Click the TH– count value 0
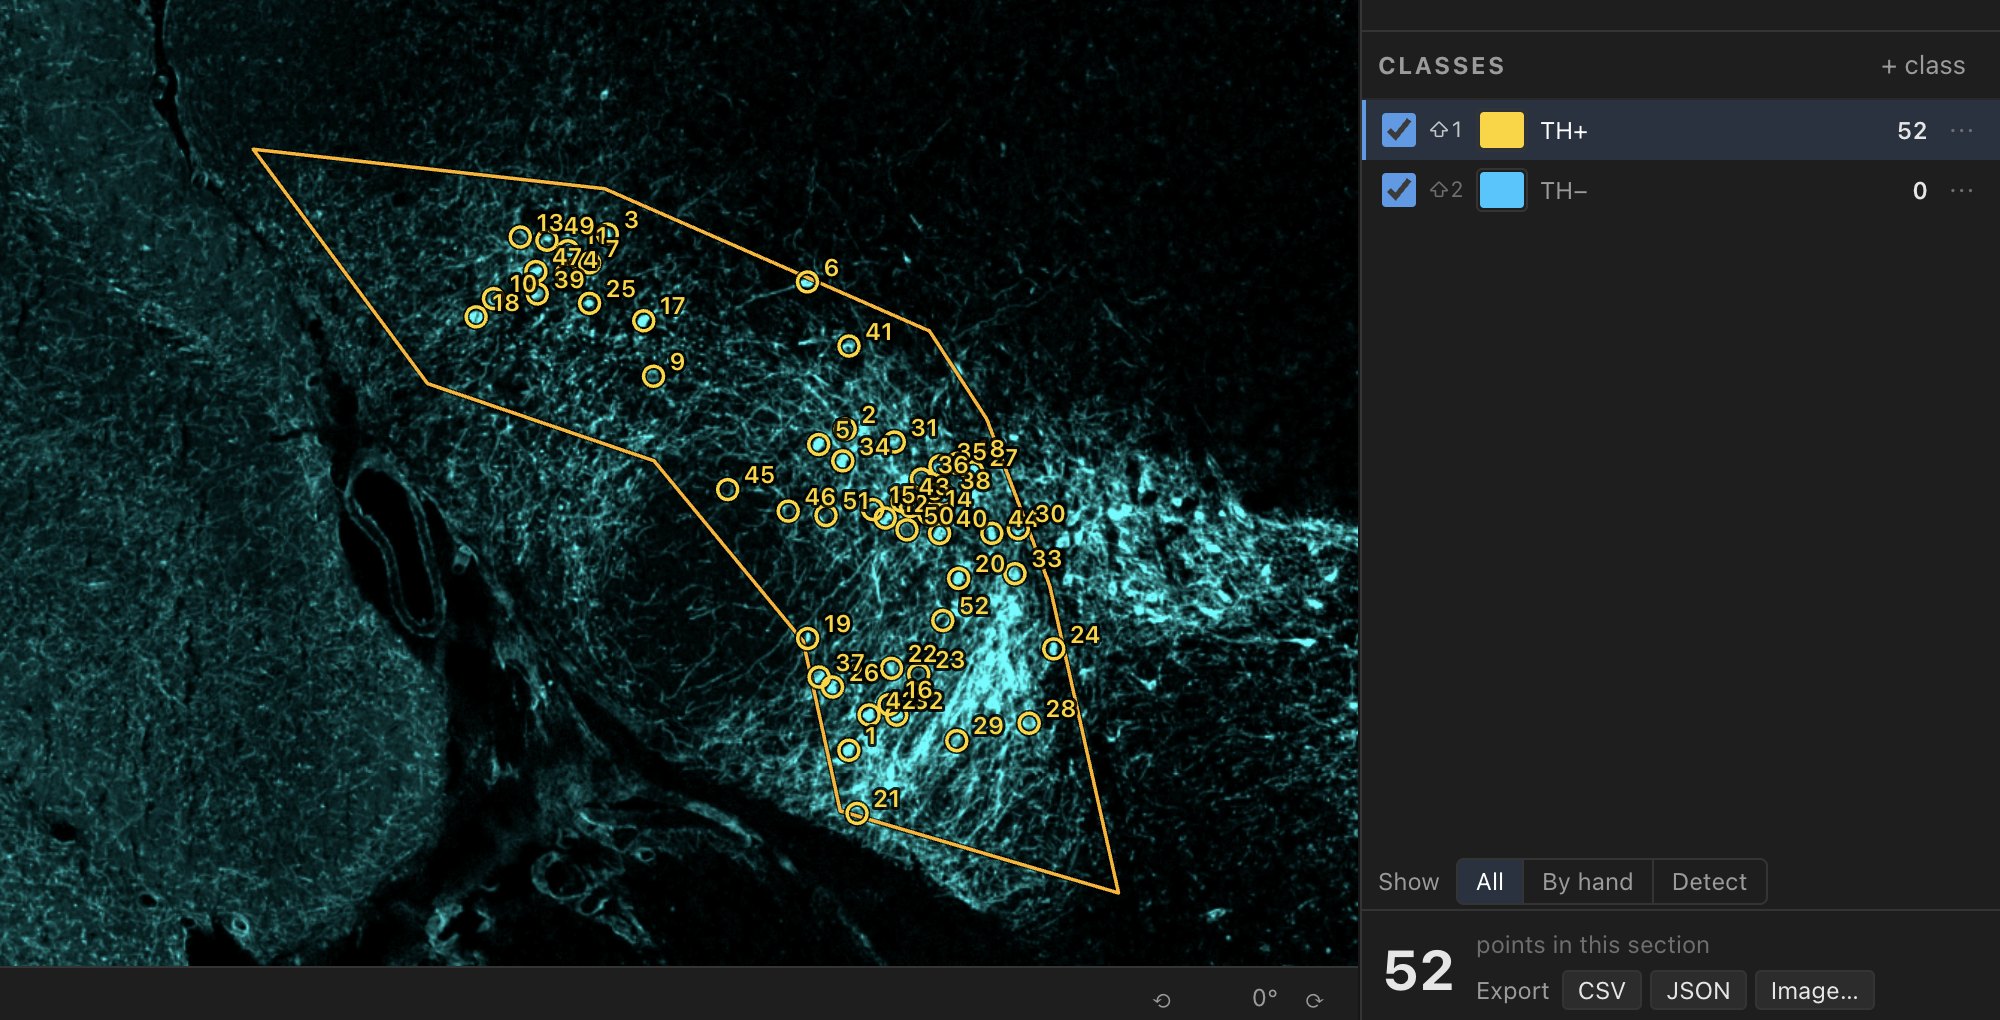The width and height of the screenshot is (2000, 1020). click(x=1919, y=191)
